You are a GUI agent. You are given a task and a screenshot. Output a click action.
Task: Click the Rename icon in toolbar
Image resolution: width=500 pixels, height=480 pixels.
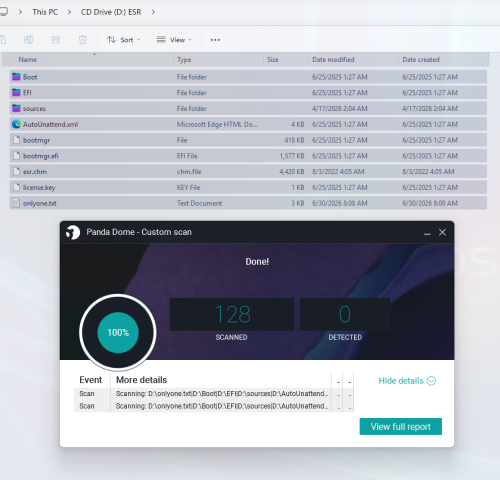point(29,40)
